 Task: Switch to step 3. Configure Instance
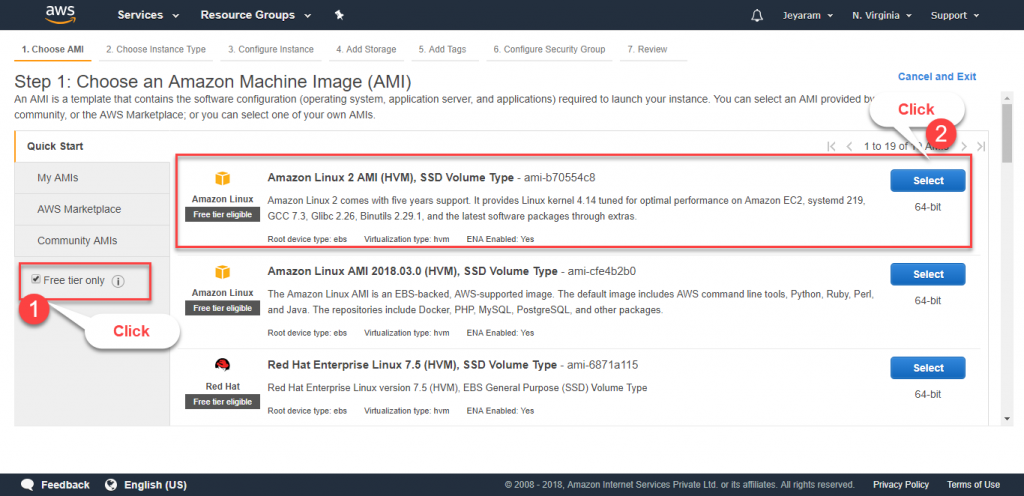point(271,50)
